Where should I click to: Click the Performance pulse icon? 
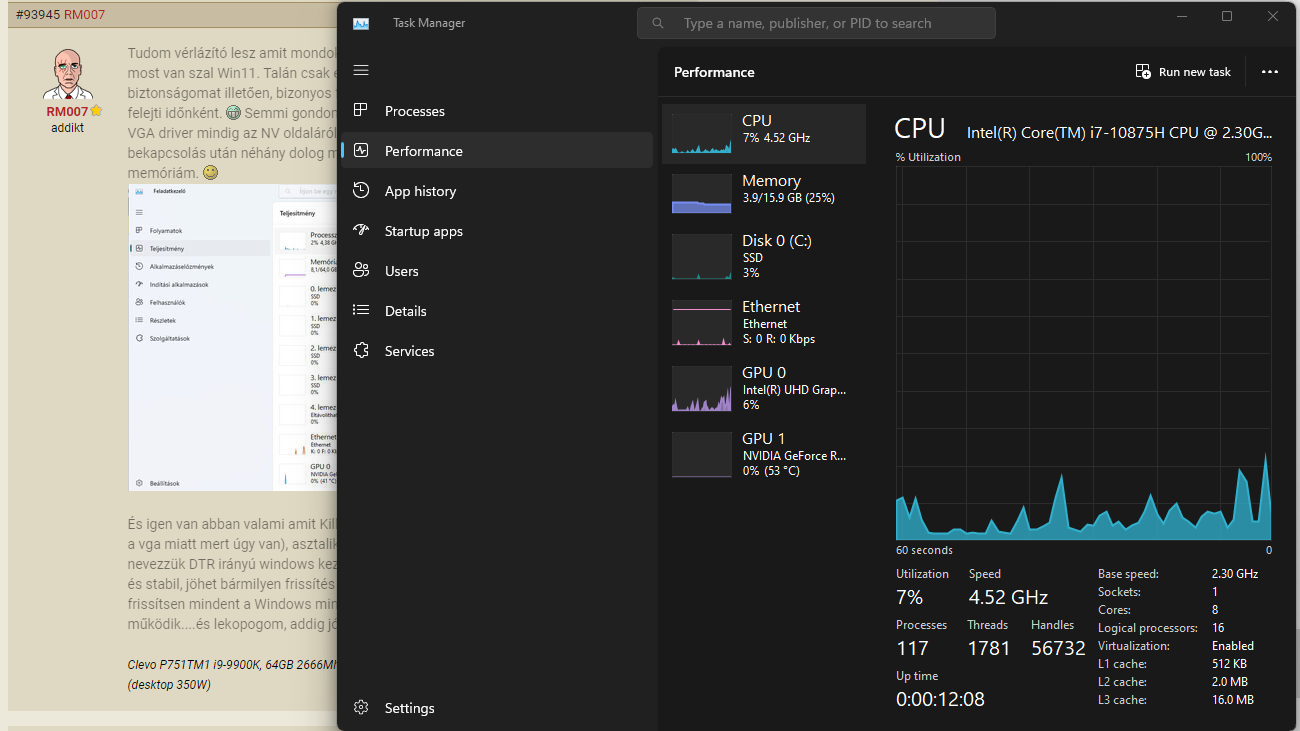click(362, 151)
